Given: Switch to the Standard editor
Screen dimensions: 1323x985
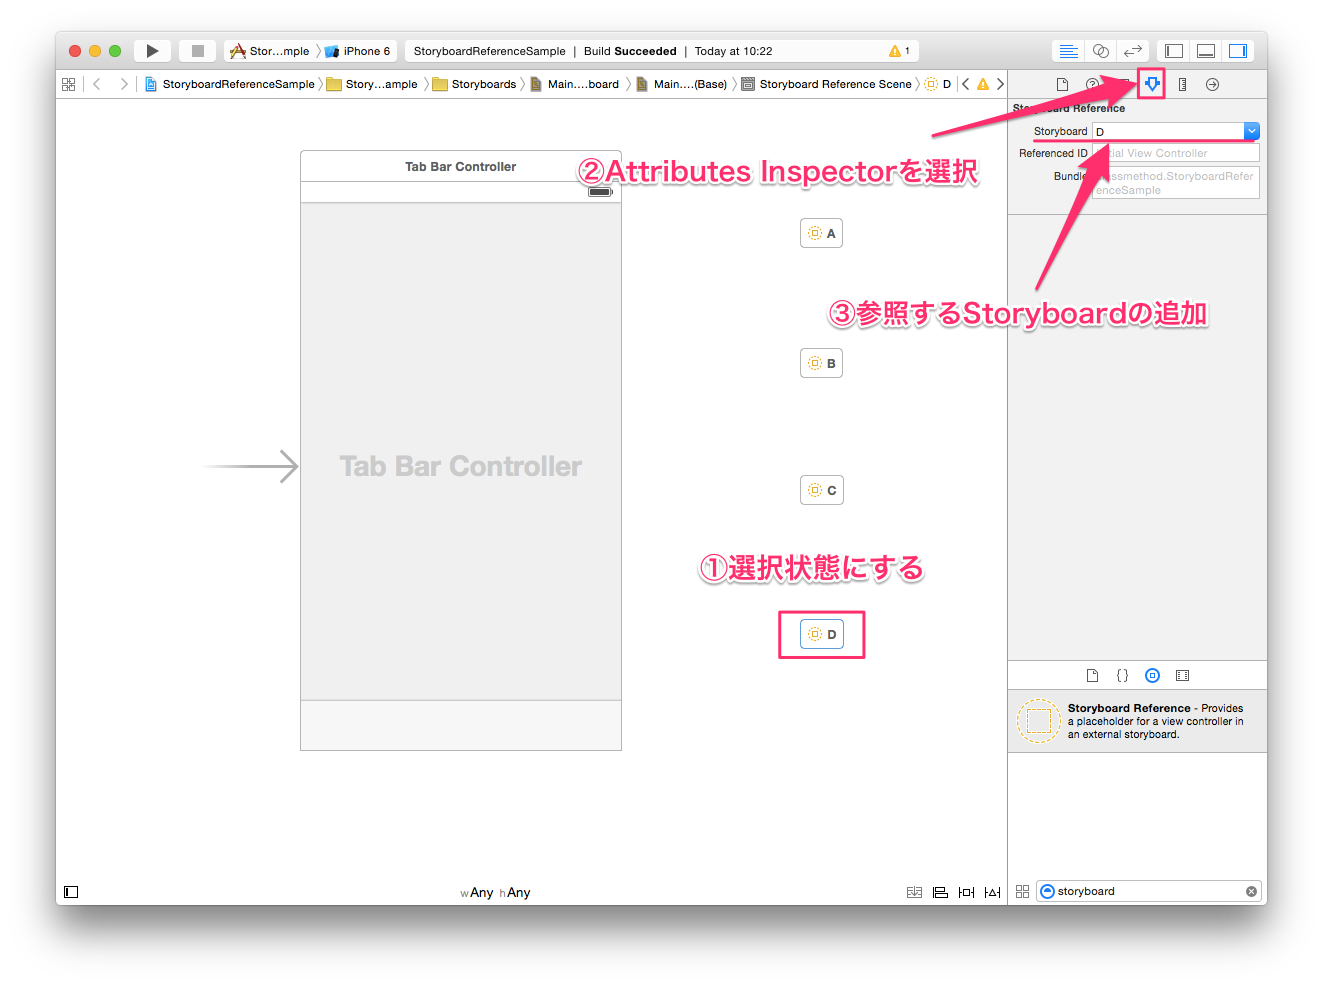Looking at the screenshot, I should 1069,51.
